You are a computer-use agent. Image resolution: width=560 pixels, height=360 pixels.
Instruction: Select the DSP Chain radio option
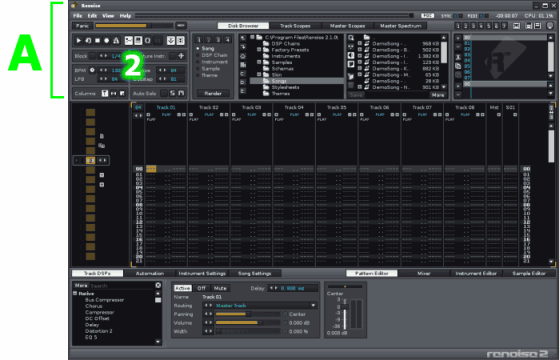[212, 55]
